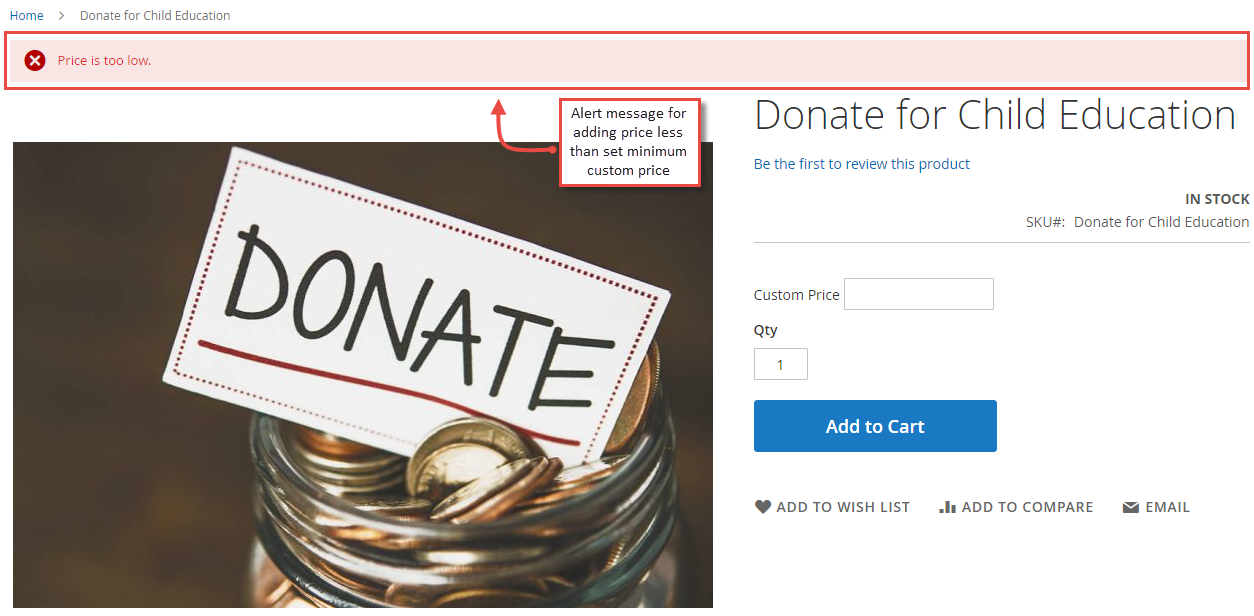The image size is (1254, 616).
Task: Click the product title heading
Action: [995, 115]
